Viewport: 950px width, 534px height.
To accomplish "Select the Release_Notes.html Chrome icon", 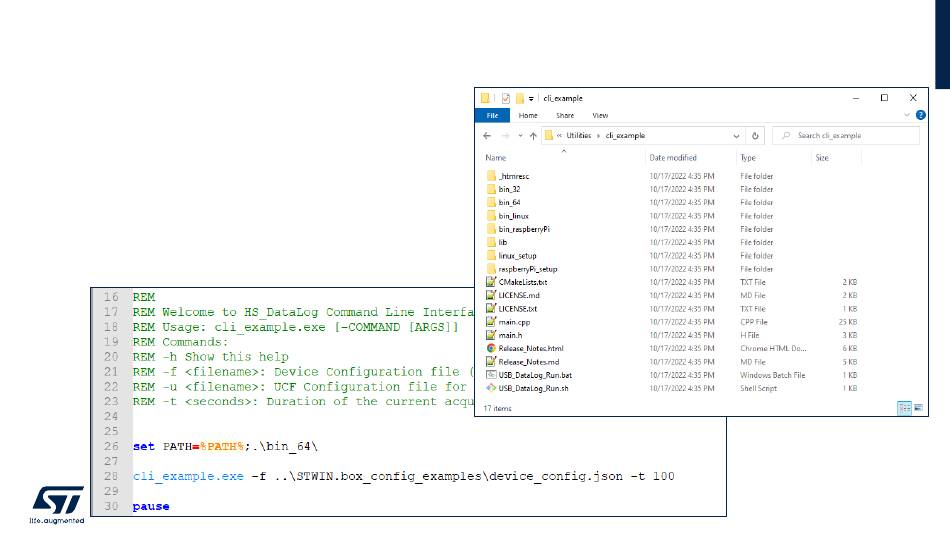I will pyautogui.click(x=491, y=349).
